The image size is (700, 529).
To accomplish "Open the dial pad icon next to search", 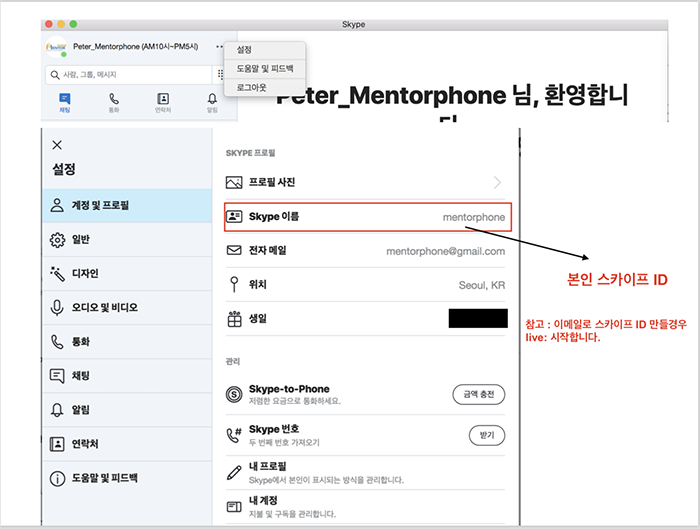I will tap(220, 74).
